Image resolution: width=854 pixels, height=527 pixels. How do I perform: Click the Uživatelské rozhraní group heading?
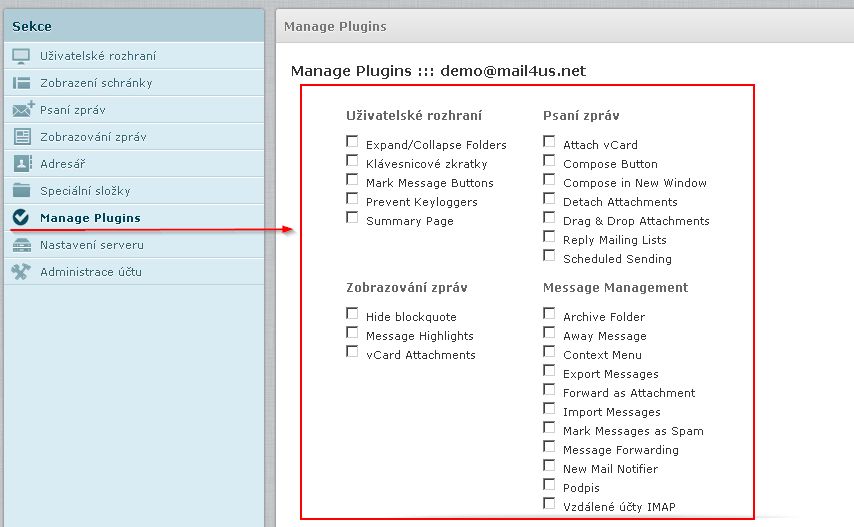(x=414, y=115)
